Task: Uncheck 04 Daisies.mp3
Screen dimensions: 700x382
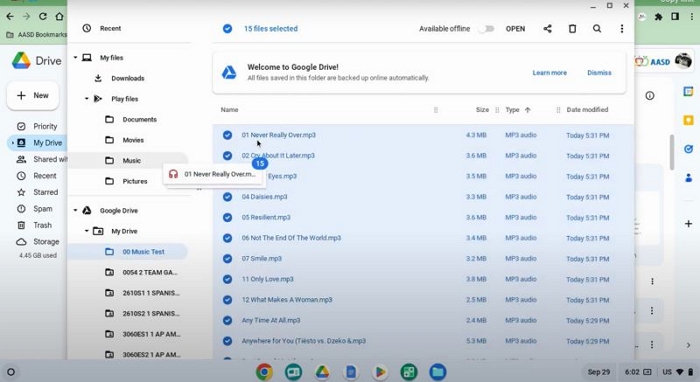Action: tap(227, 196)
